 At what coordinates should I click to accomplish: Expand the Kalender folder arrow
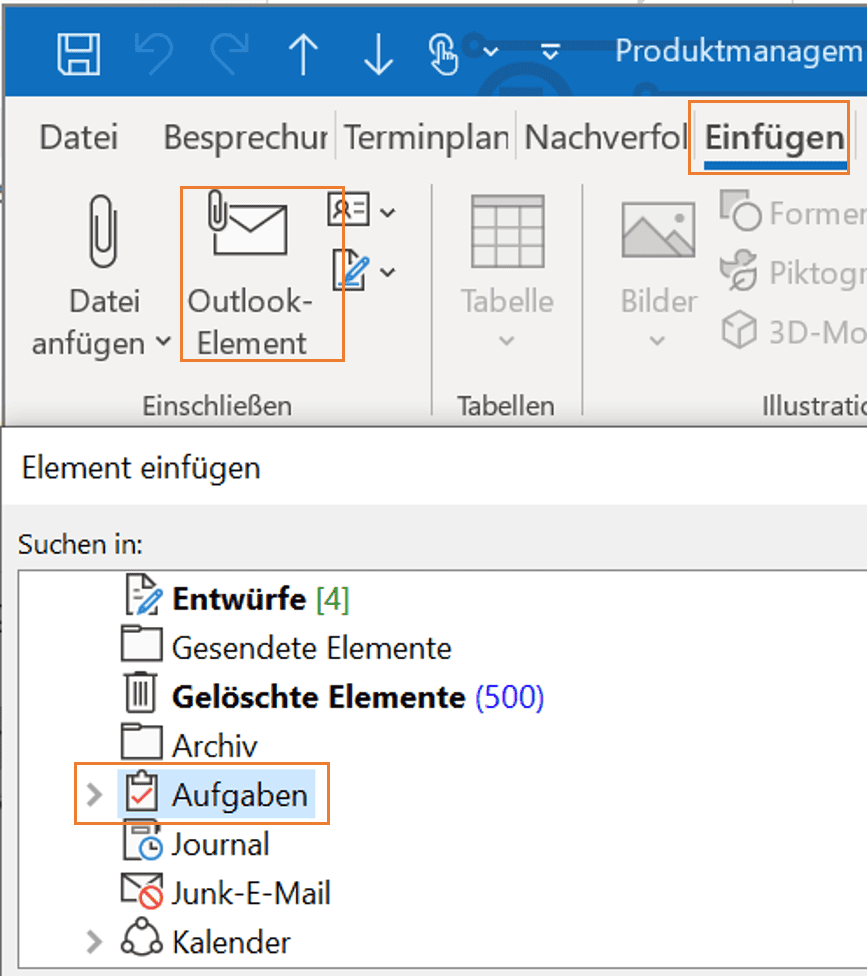click(95, 942)
